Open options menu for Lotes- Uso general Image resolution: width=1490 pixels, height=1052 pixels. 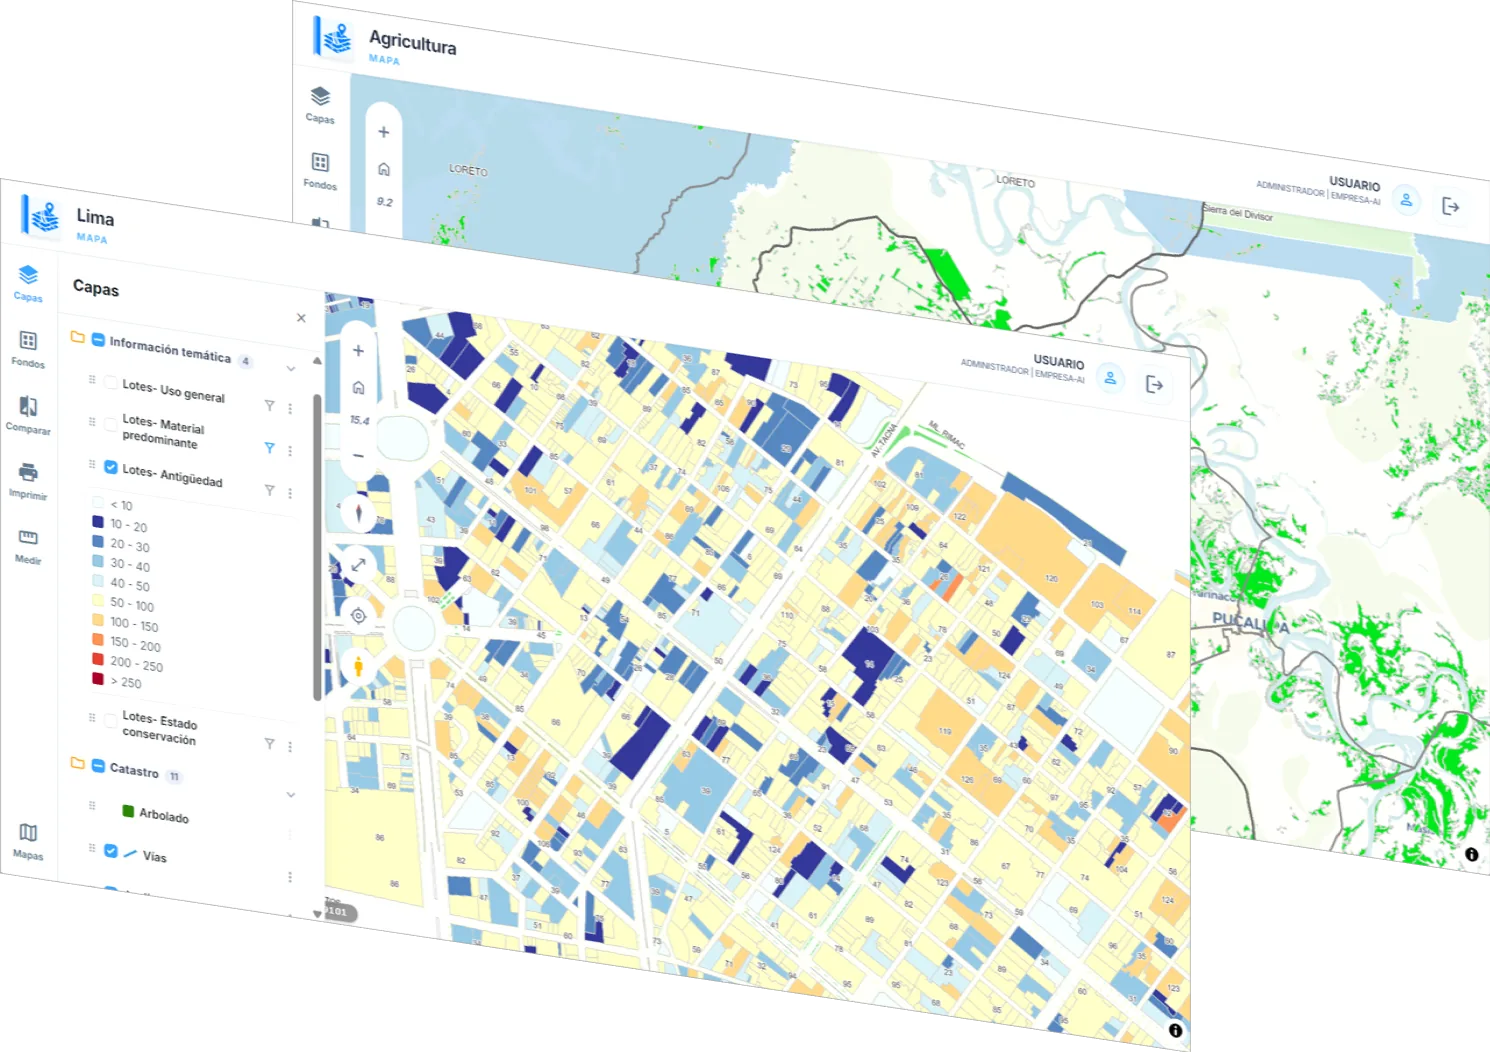(290, 408)
